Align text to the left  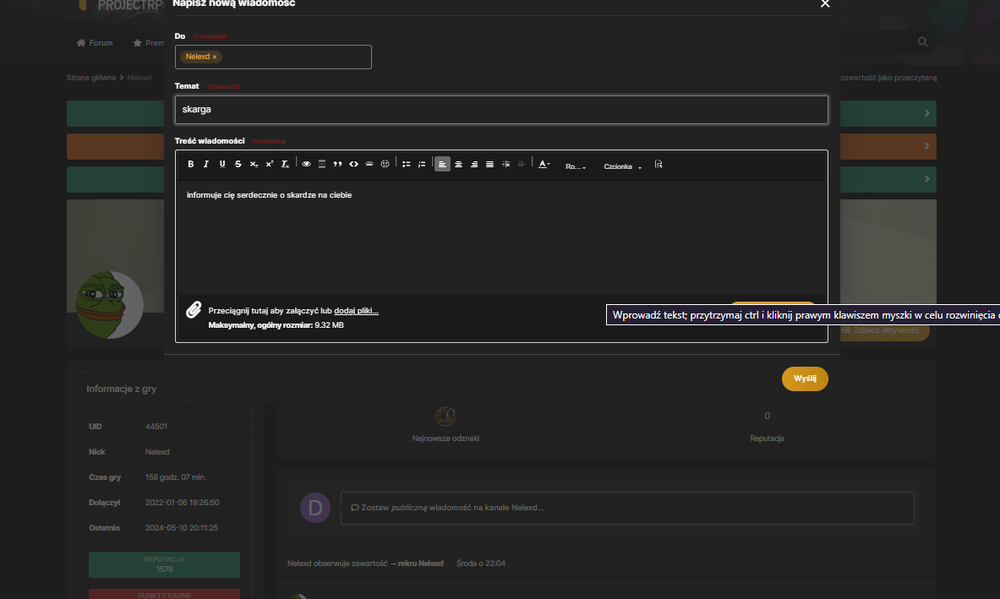tap(443, 165)
